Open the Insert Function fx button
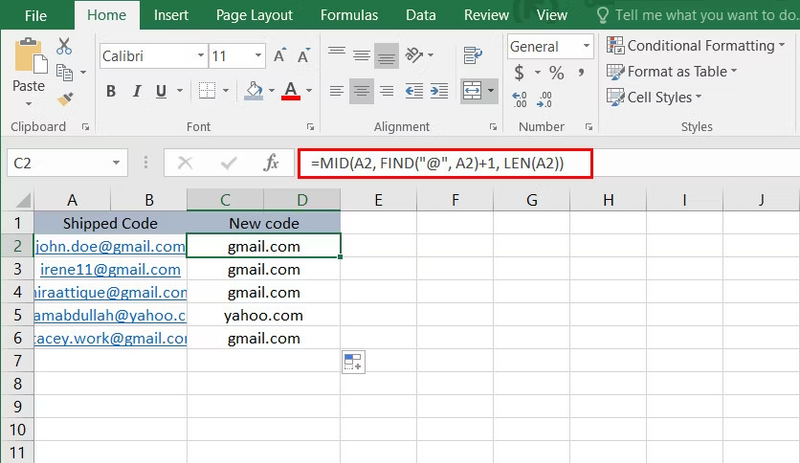 tap(271, 163)
